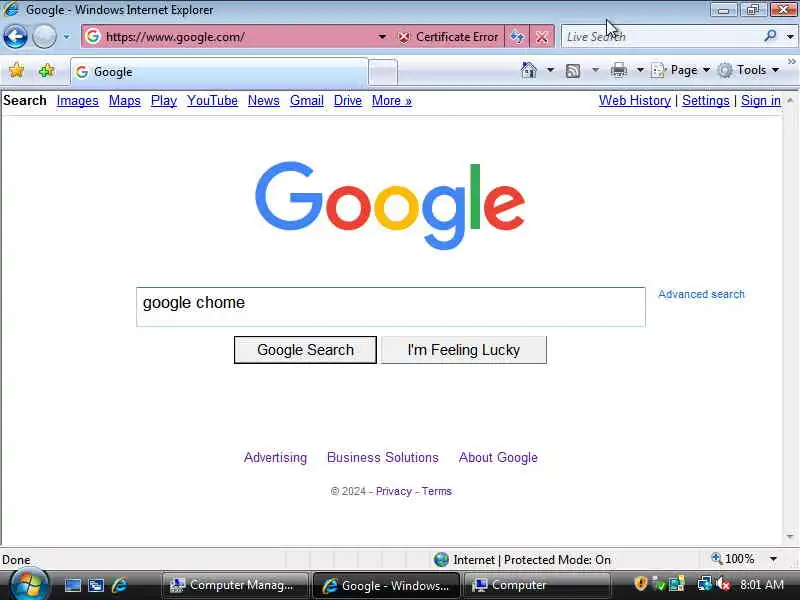Viewport: 800px width, 600px height.
Task: Expand the Feeds dropdown arrow
Action: (595, 70)
